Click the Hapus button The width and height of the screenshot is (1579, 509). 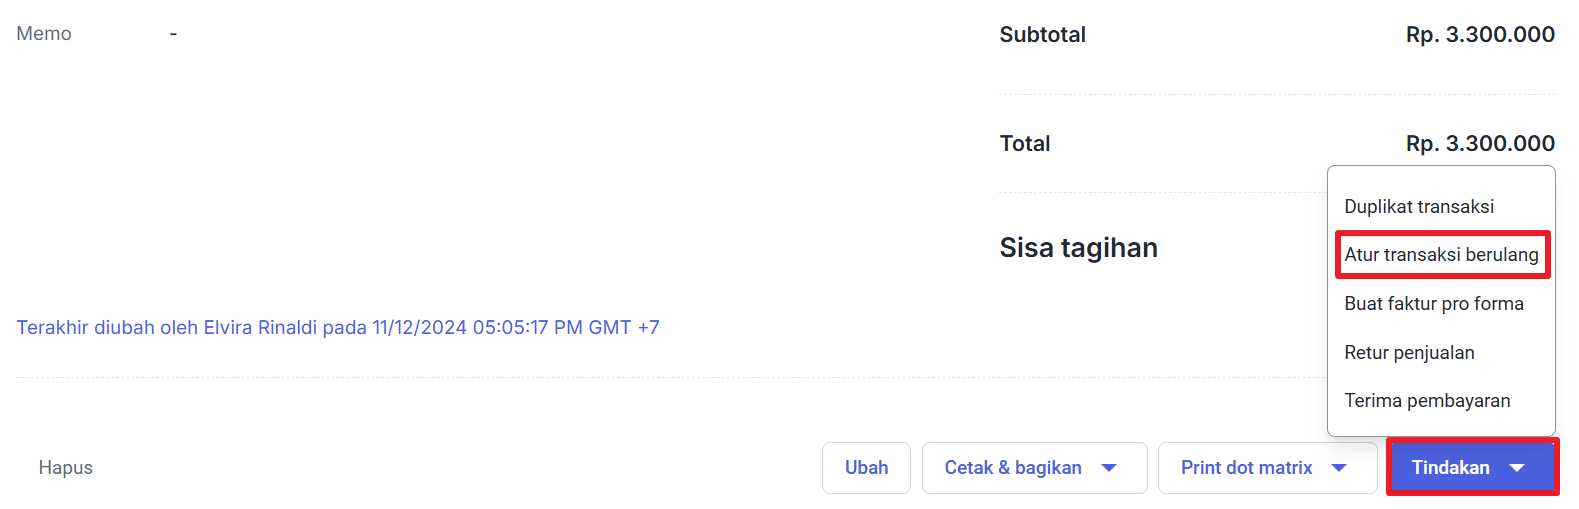pyautogui.click(x=66, y=468)
